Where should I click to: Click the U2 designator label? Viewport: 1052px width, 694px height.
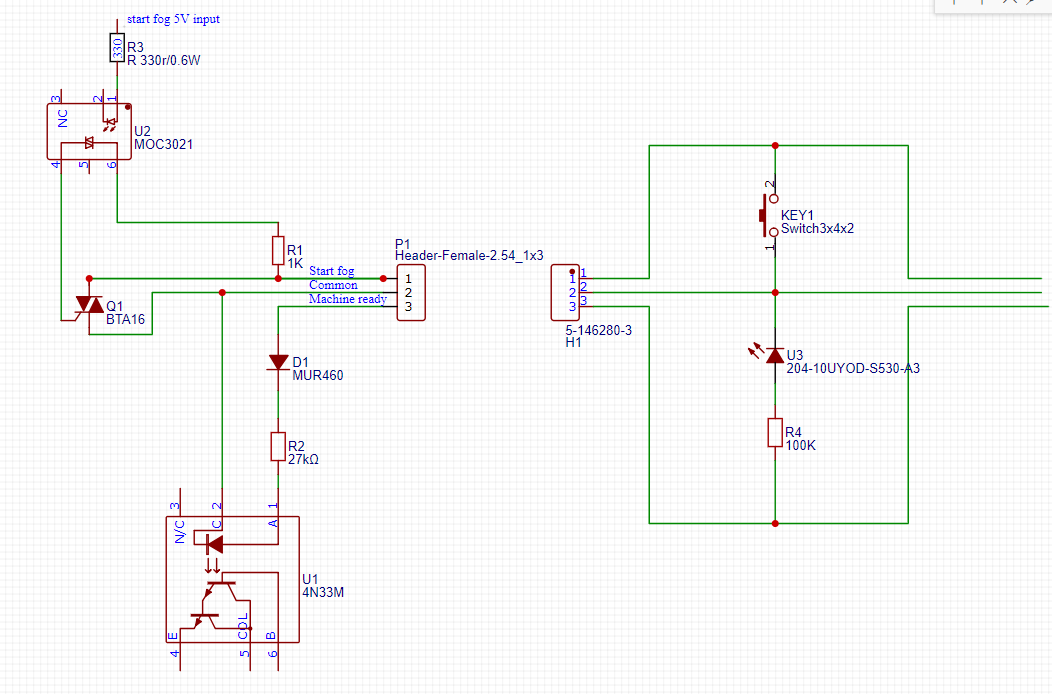click(142, 131)
